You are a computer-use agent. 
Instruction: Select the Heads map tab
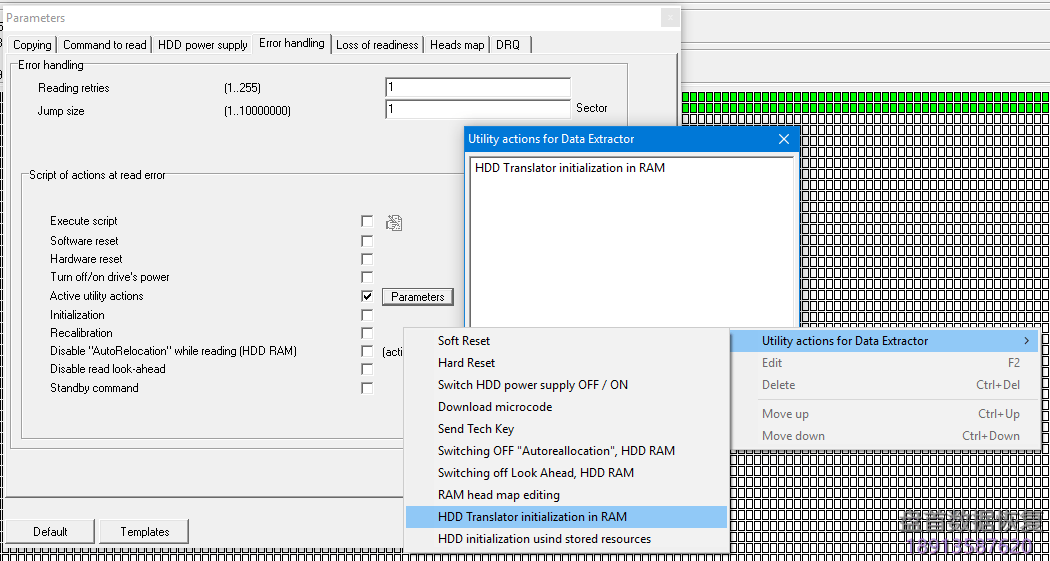click(457, 45)
